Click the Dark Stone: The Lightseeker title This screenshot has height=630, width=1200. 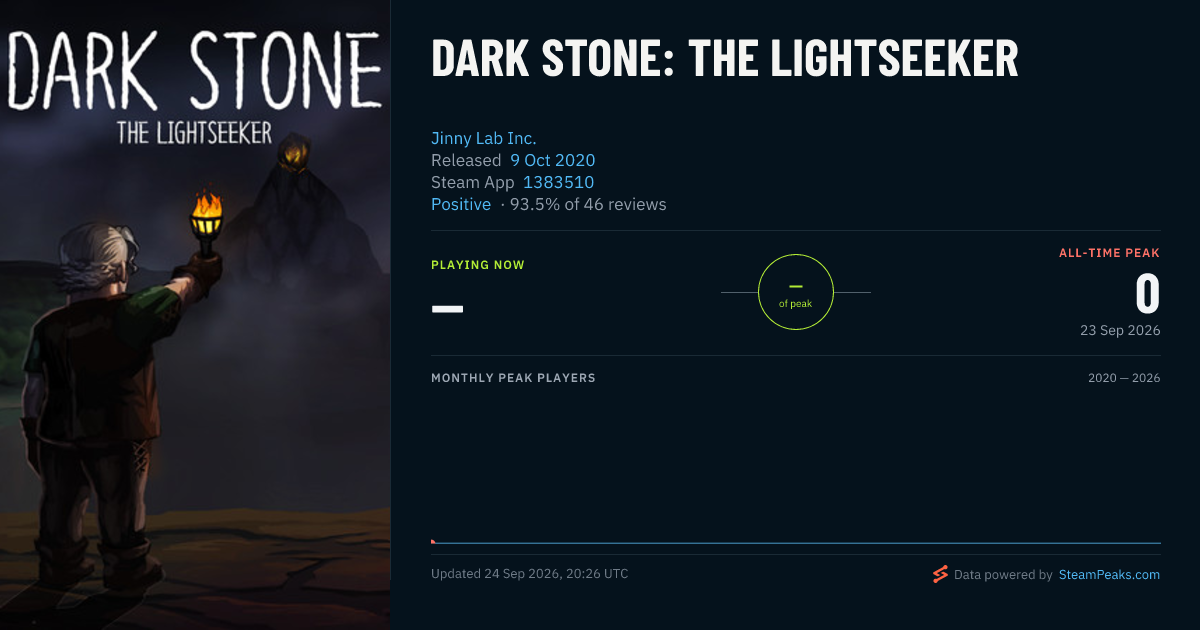click(725, 59)
